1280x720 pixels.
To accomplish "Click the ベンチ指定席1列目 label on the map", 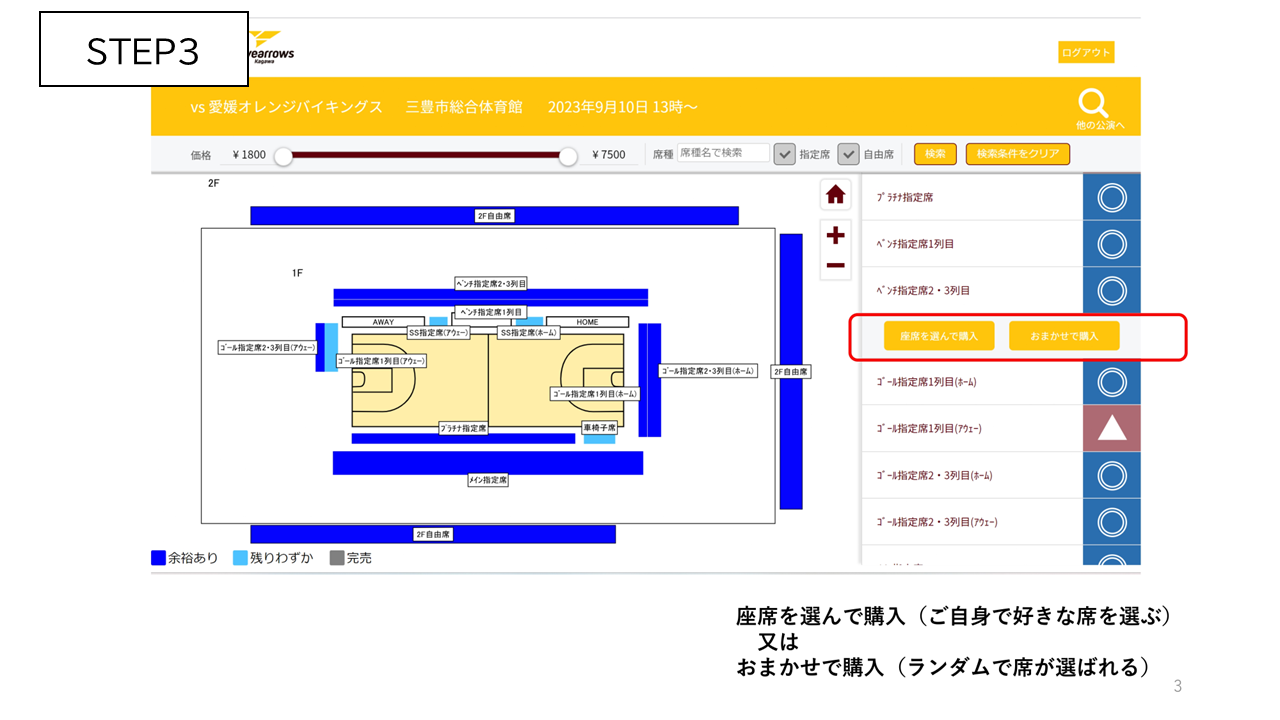I will coord(491,312).
